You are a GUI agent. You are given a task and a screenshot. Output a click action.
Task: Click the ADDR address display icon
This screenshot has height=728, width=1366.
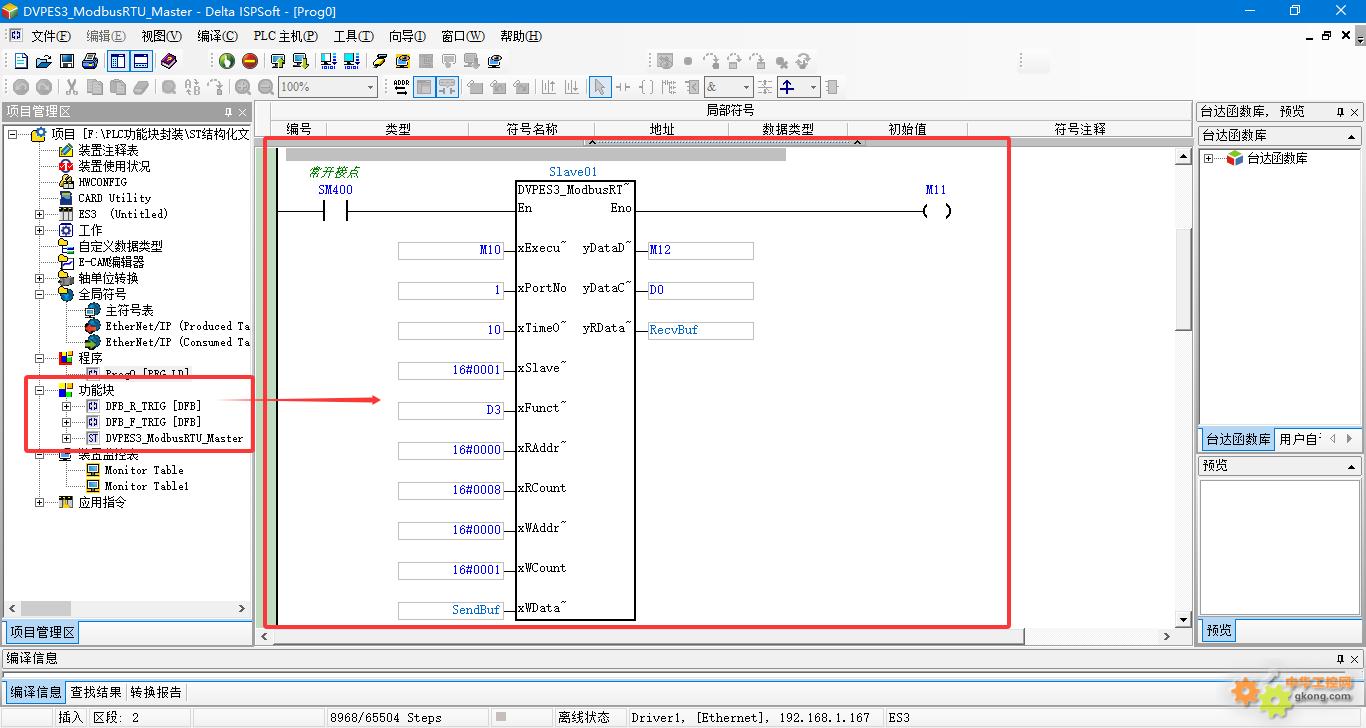(401, 87)
